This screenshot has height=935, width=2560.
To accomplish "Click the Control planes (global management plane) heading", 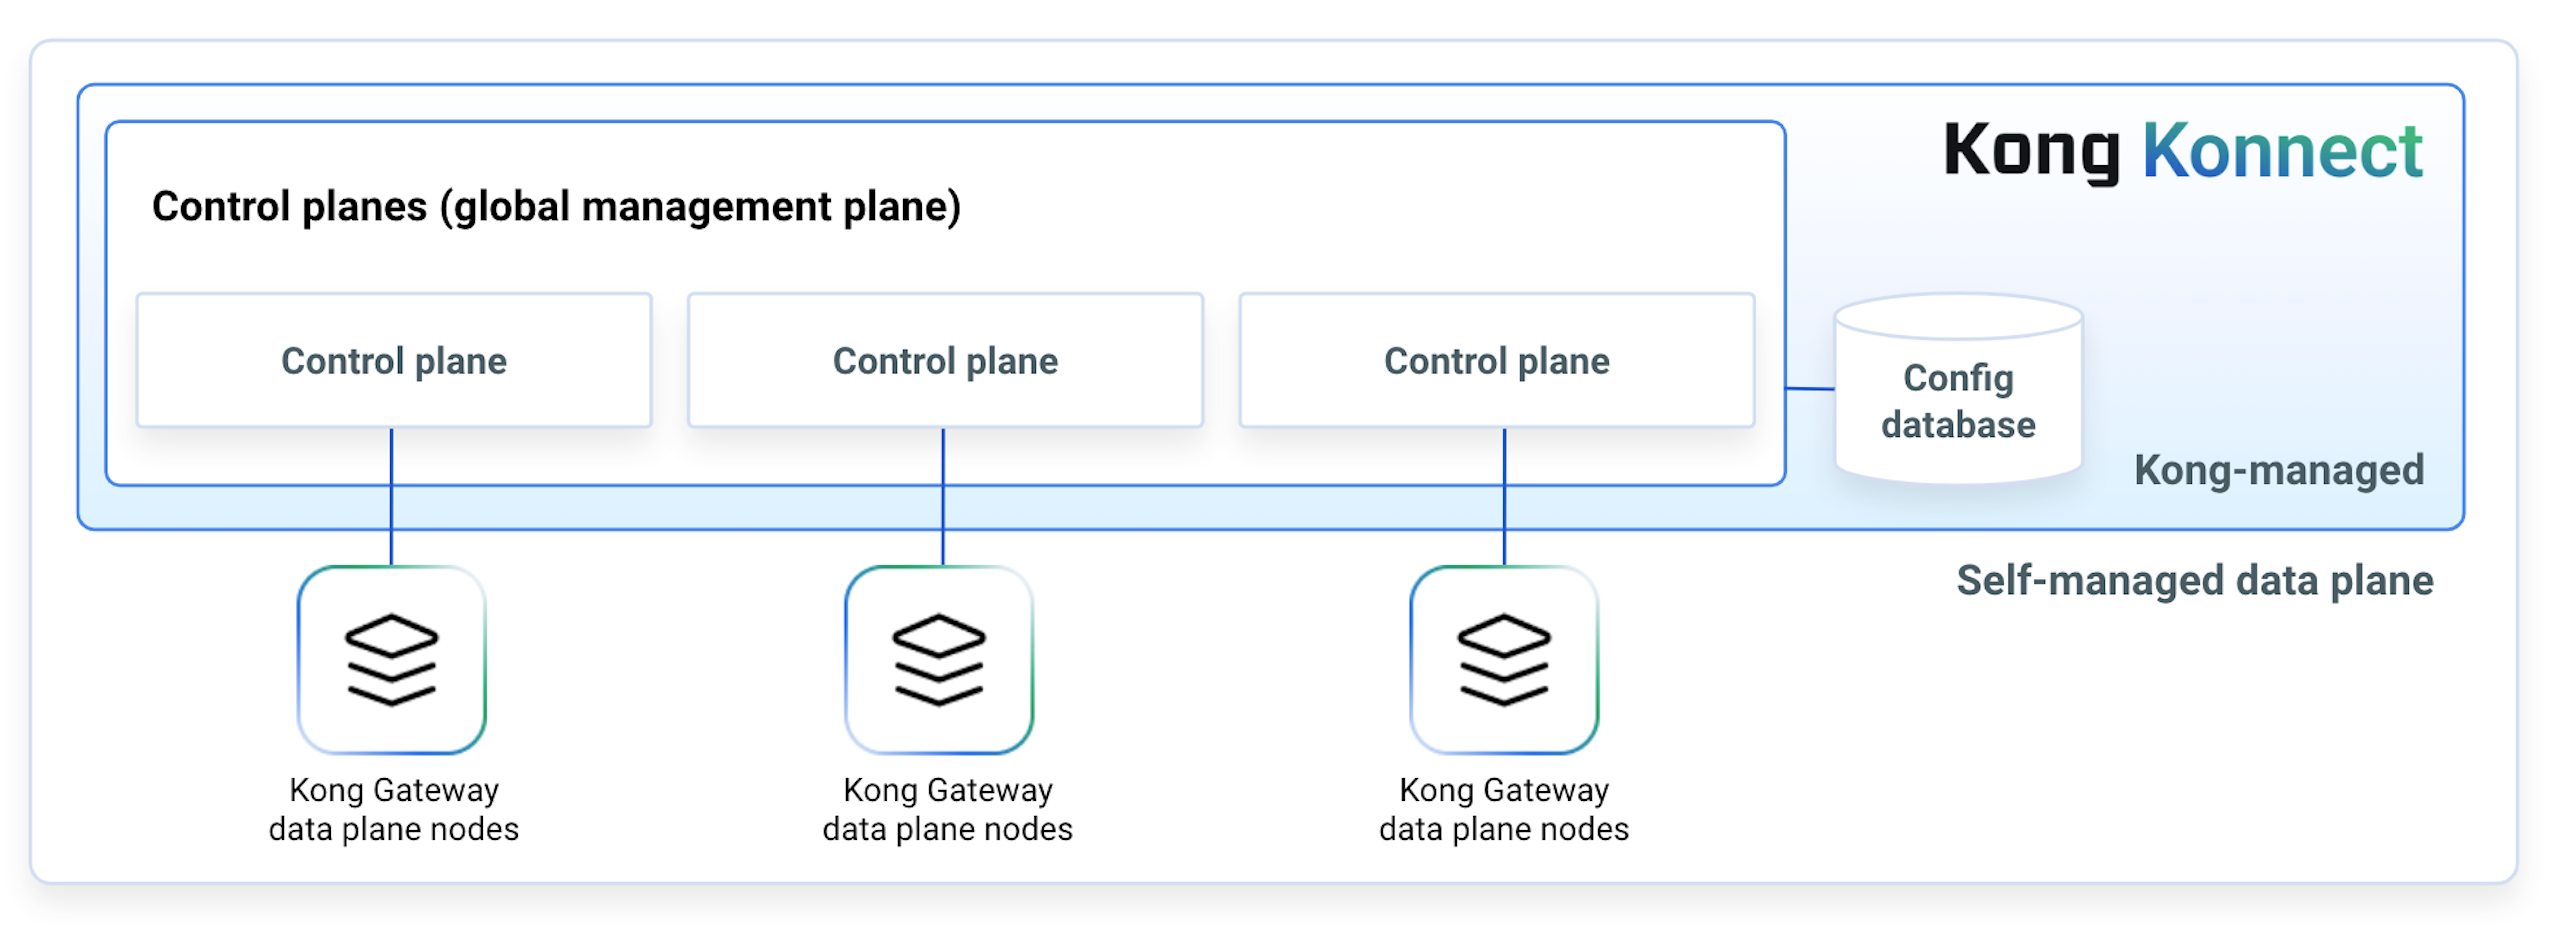I will pos(556,207).
